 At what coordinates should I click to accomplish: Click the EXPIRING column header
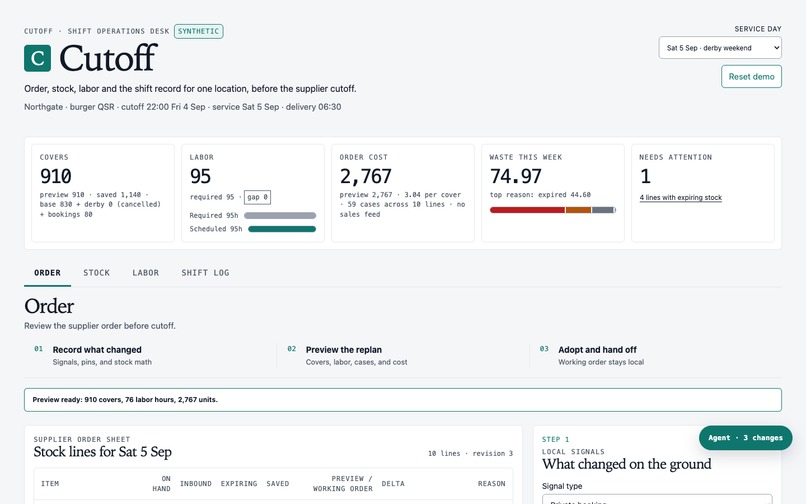(239, 483)
